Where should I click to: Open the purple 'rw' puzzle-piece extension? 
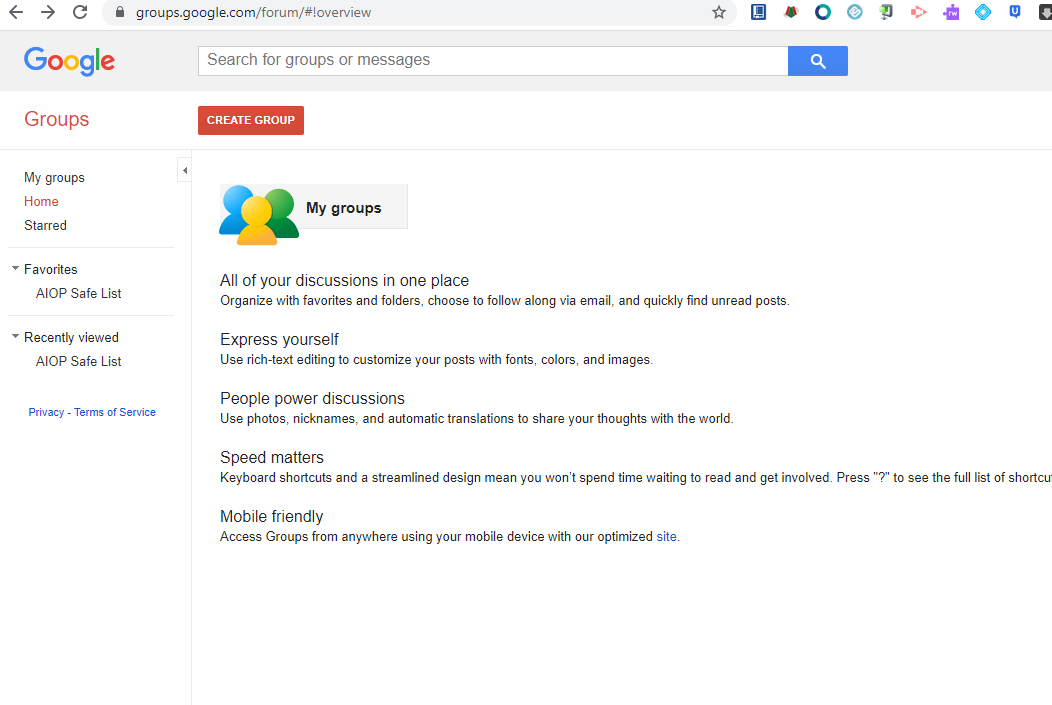click(x=951, y=13)
